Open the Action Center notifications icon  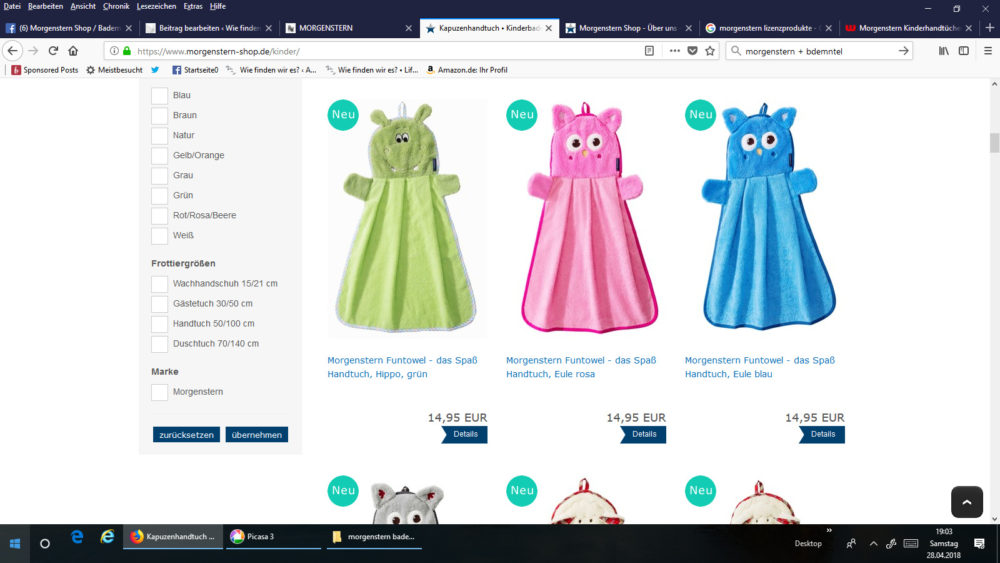[979, 544]
